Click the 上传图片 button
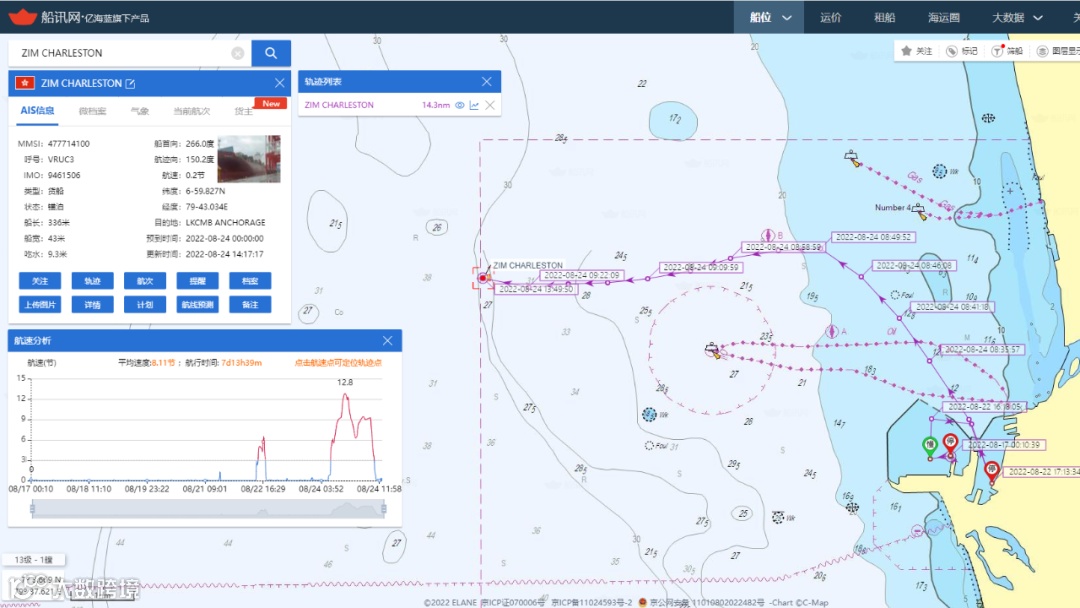Viewport: 1080px width, 608px height. click(x=40, y=304)
